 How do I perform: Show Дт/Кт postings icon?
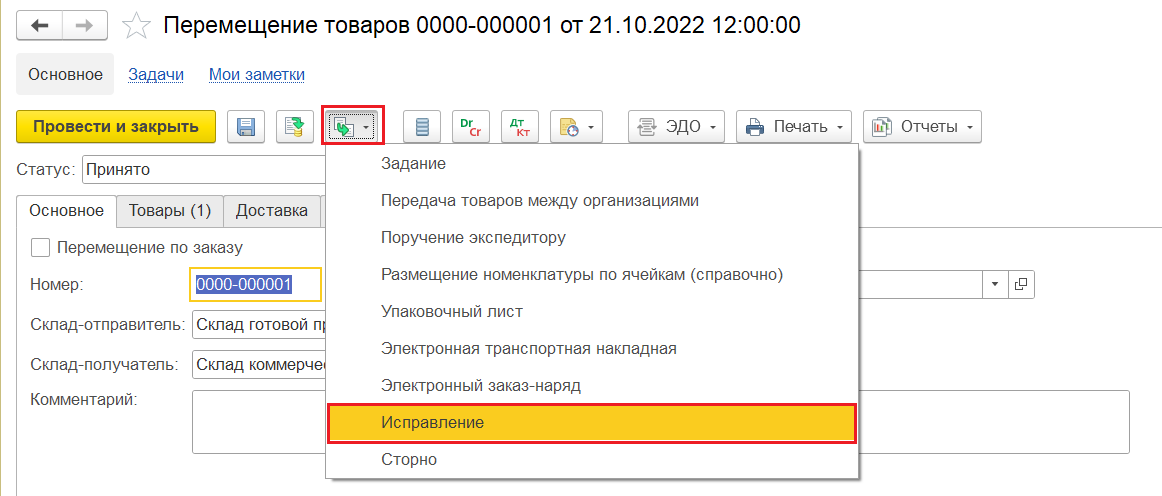point(520,127)
